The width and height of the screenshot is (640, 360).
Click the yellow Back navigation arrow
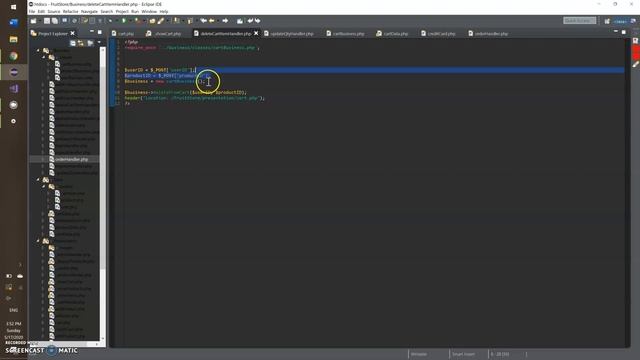tap(212, 21)
